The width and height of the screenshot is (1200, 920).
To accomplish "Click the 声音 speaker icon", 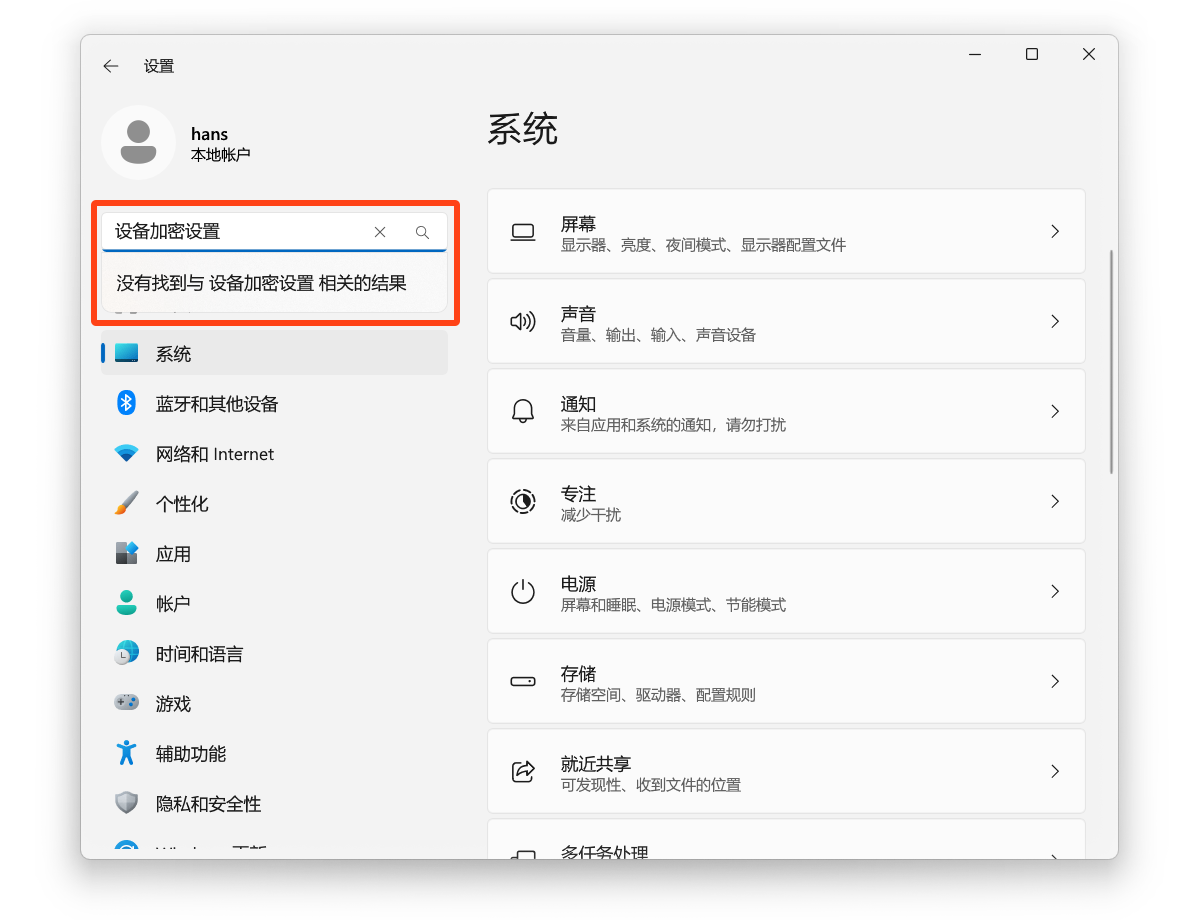I will [523, 321].
